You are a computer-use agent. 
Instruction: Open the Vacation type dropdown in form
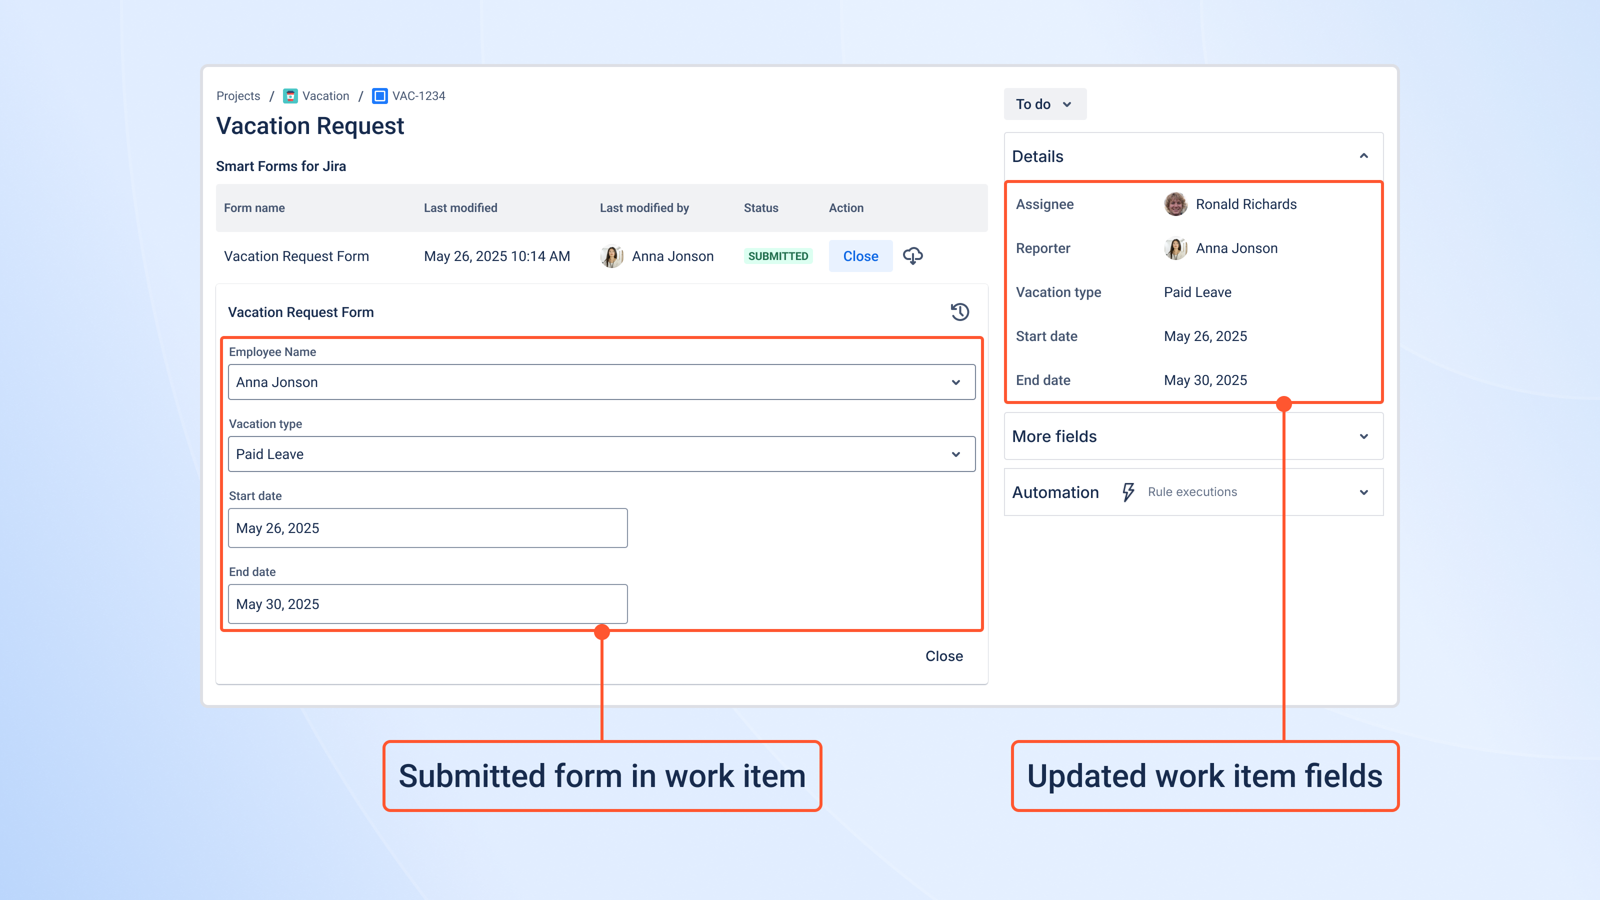pyautogui.click(x=602, y=454)
